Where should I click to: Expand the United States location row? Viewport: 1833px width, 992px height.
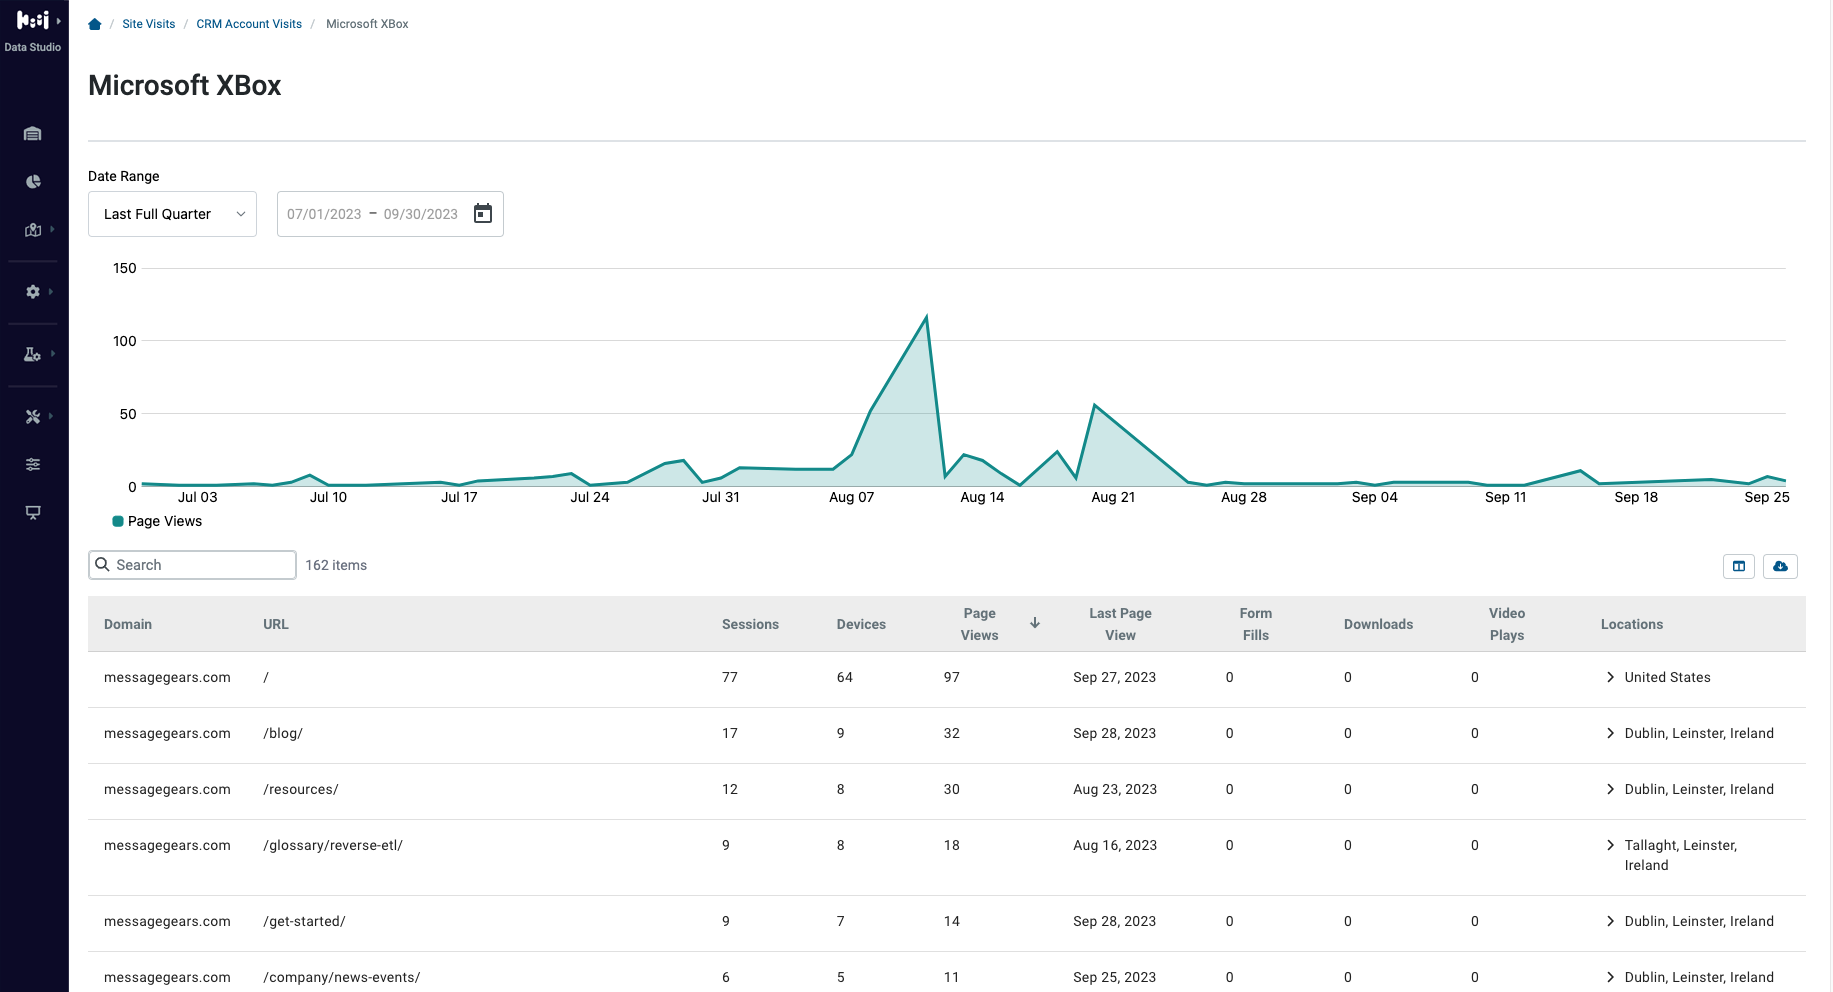[x=1610, y=677]
